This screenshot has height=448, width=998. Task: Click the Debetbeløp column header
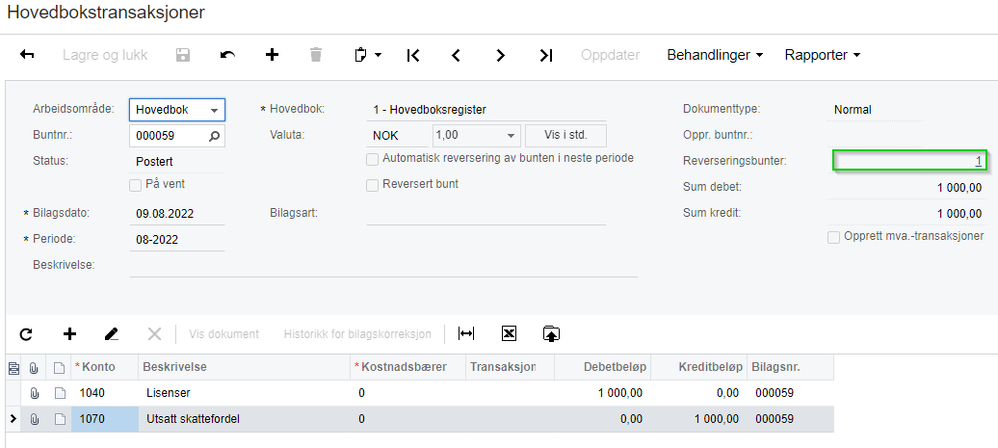coord(603,367)
